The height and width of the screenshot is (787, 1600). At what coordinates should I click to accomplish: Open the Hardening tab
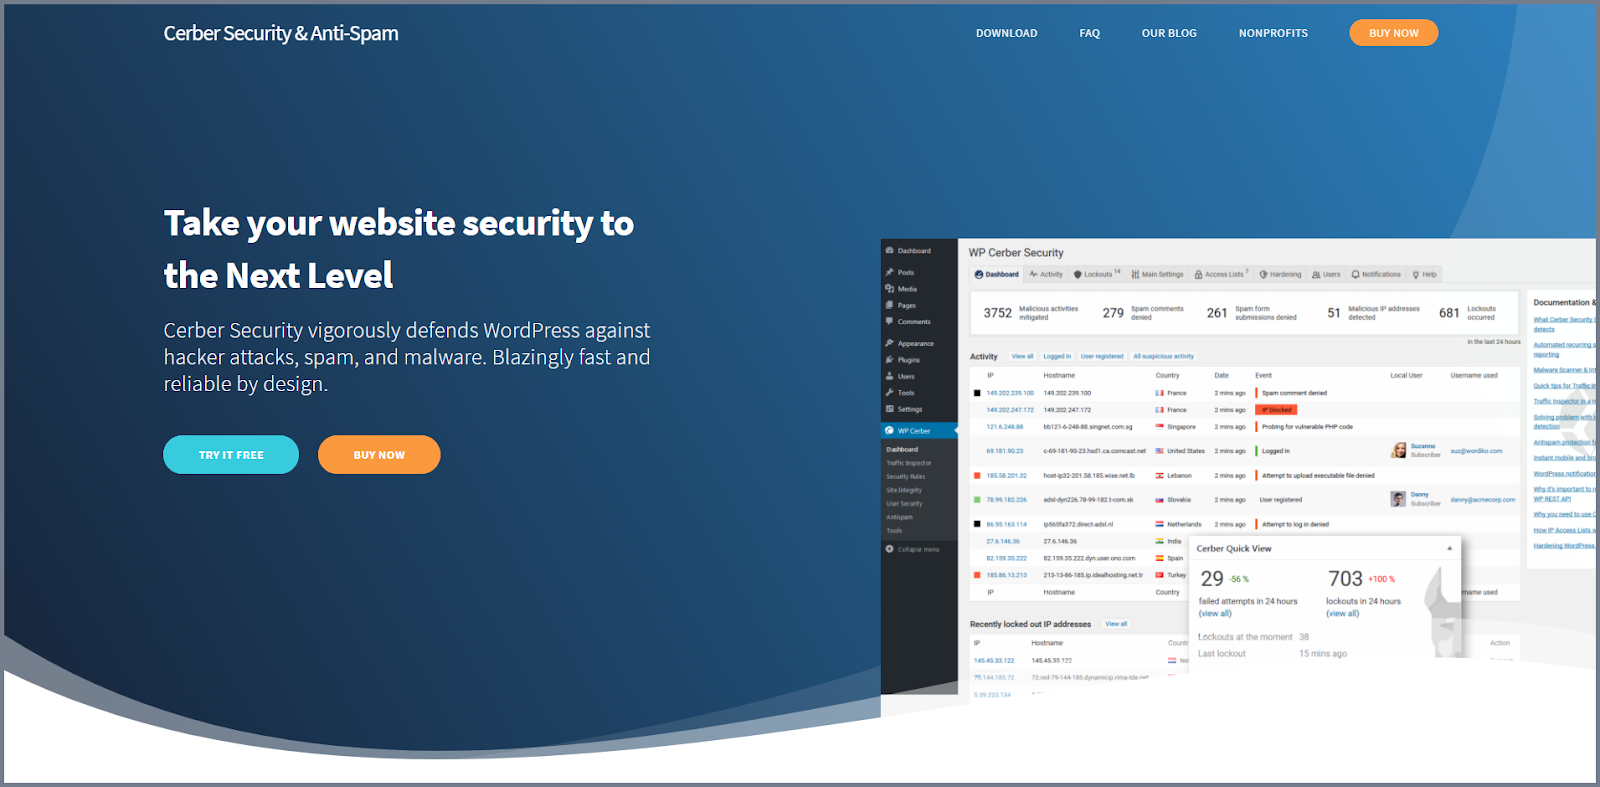pyautogui.click(x=1280, y=274)
